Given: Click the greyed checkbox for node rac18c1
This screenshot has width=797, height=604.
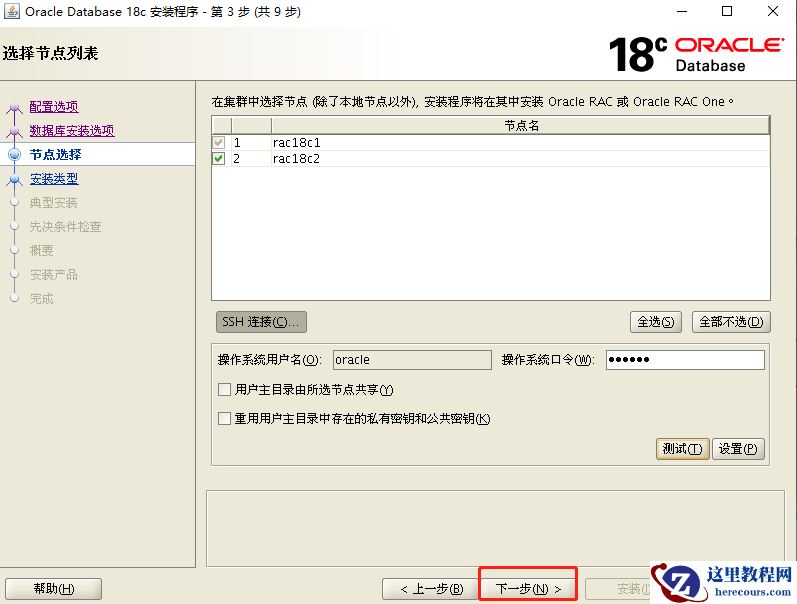Looking at the screenshot, I should pos(219,142).
